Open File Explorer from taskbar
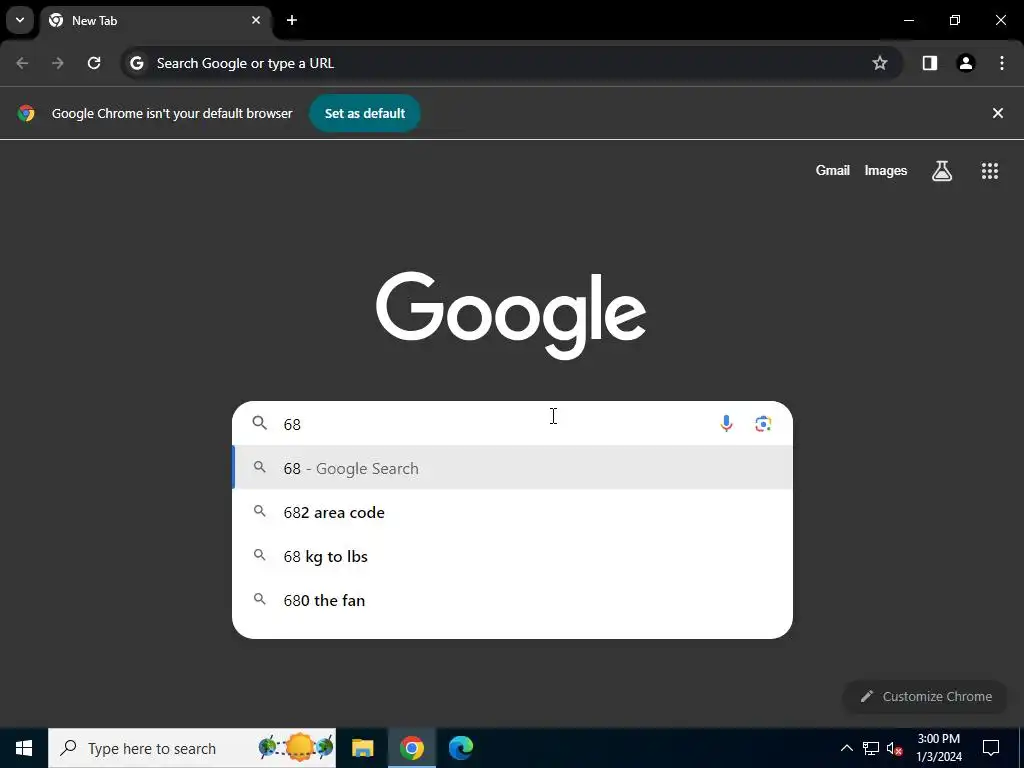The image size is (1024, 768). [x=362, y=748]
